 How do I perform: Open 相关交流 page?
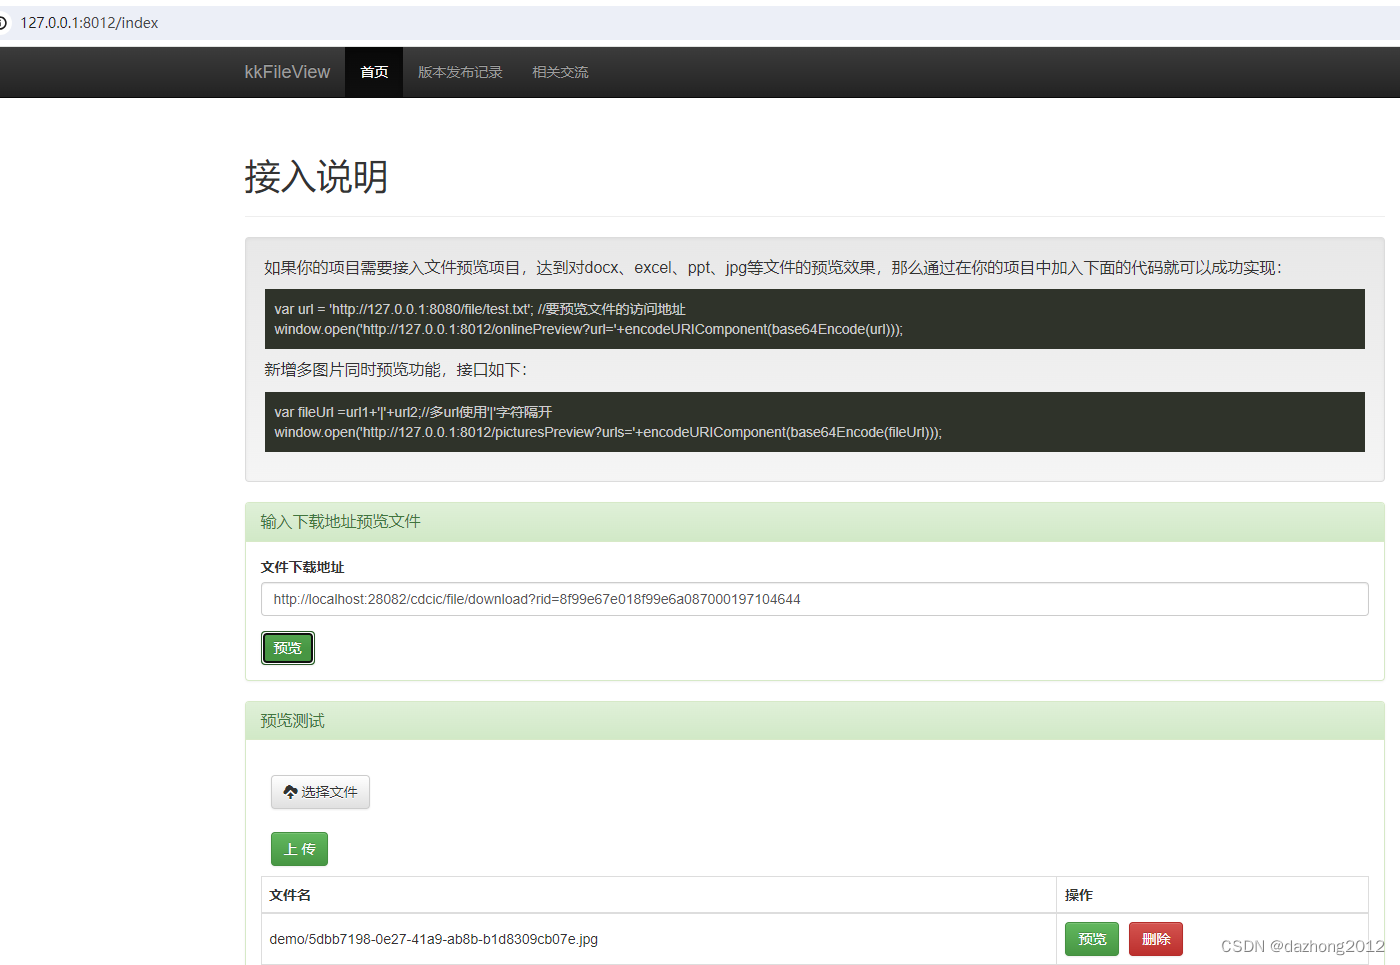coord(560,71)
